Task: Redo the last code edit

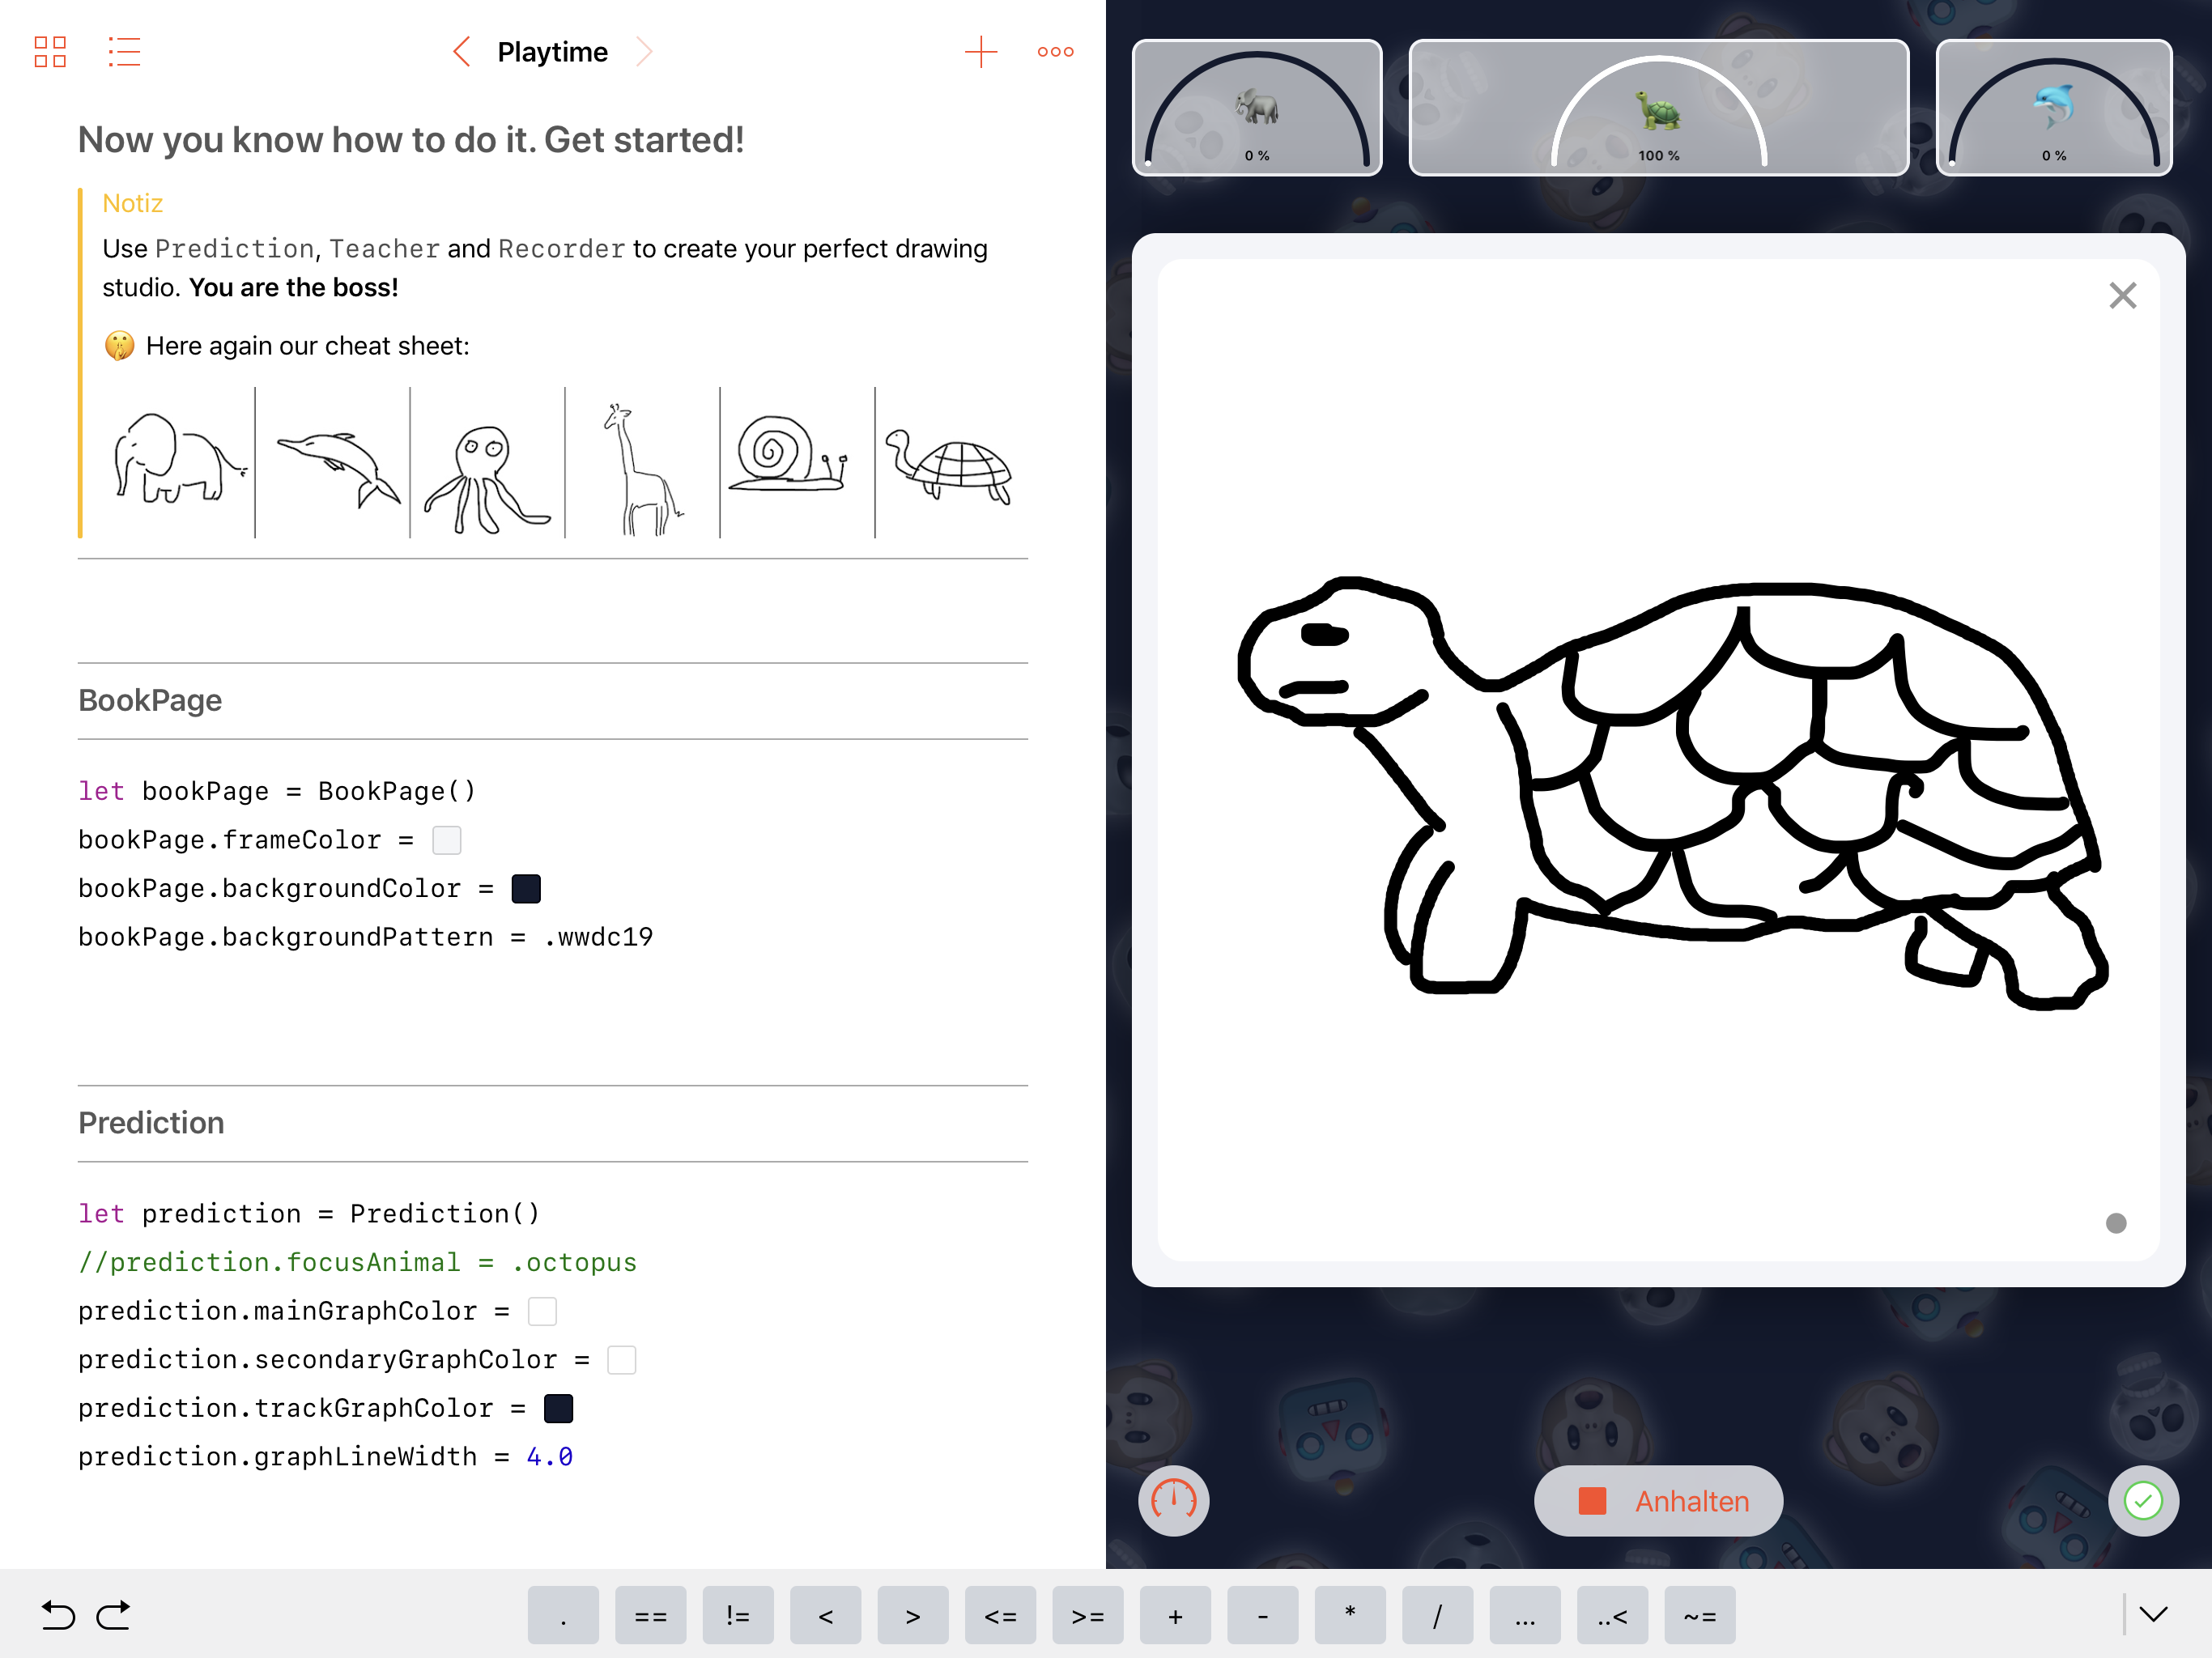Action: click(113, 1615)
